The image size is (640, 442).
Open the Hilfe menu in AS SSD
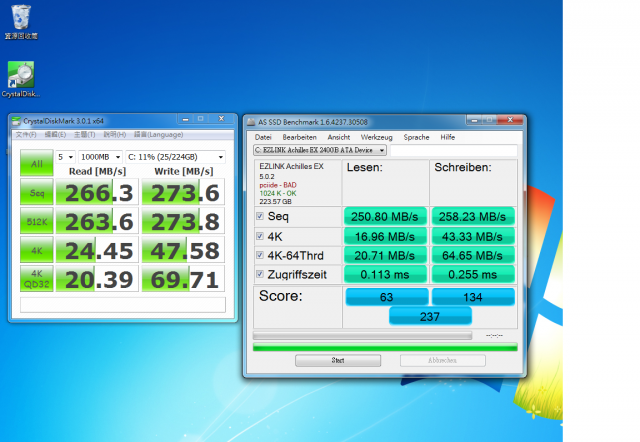click(447, 137)
